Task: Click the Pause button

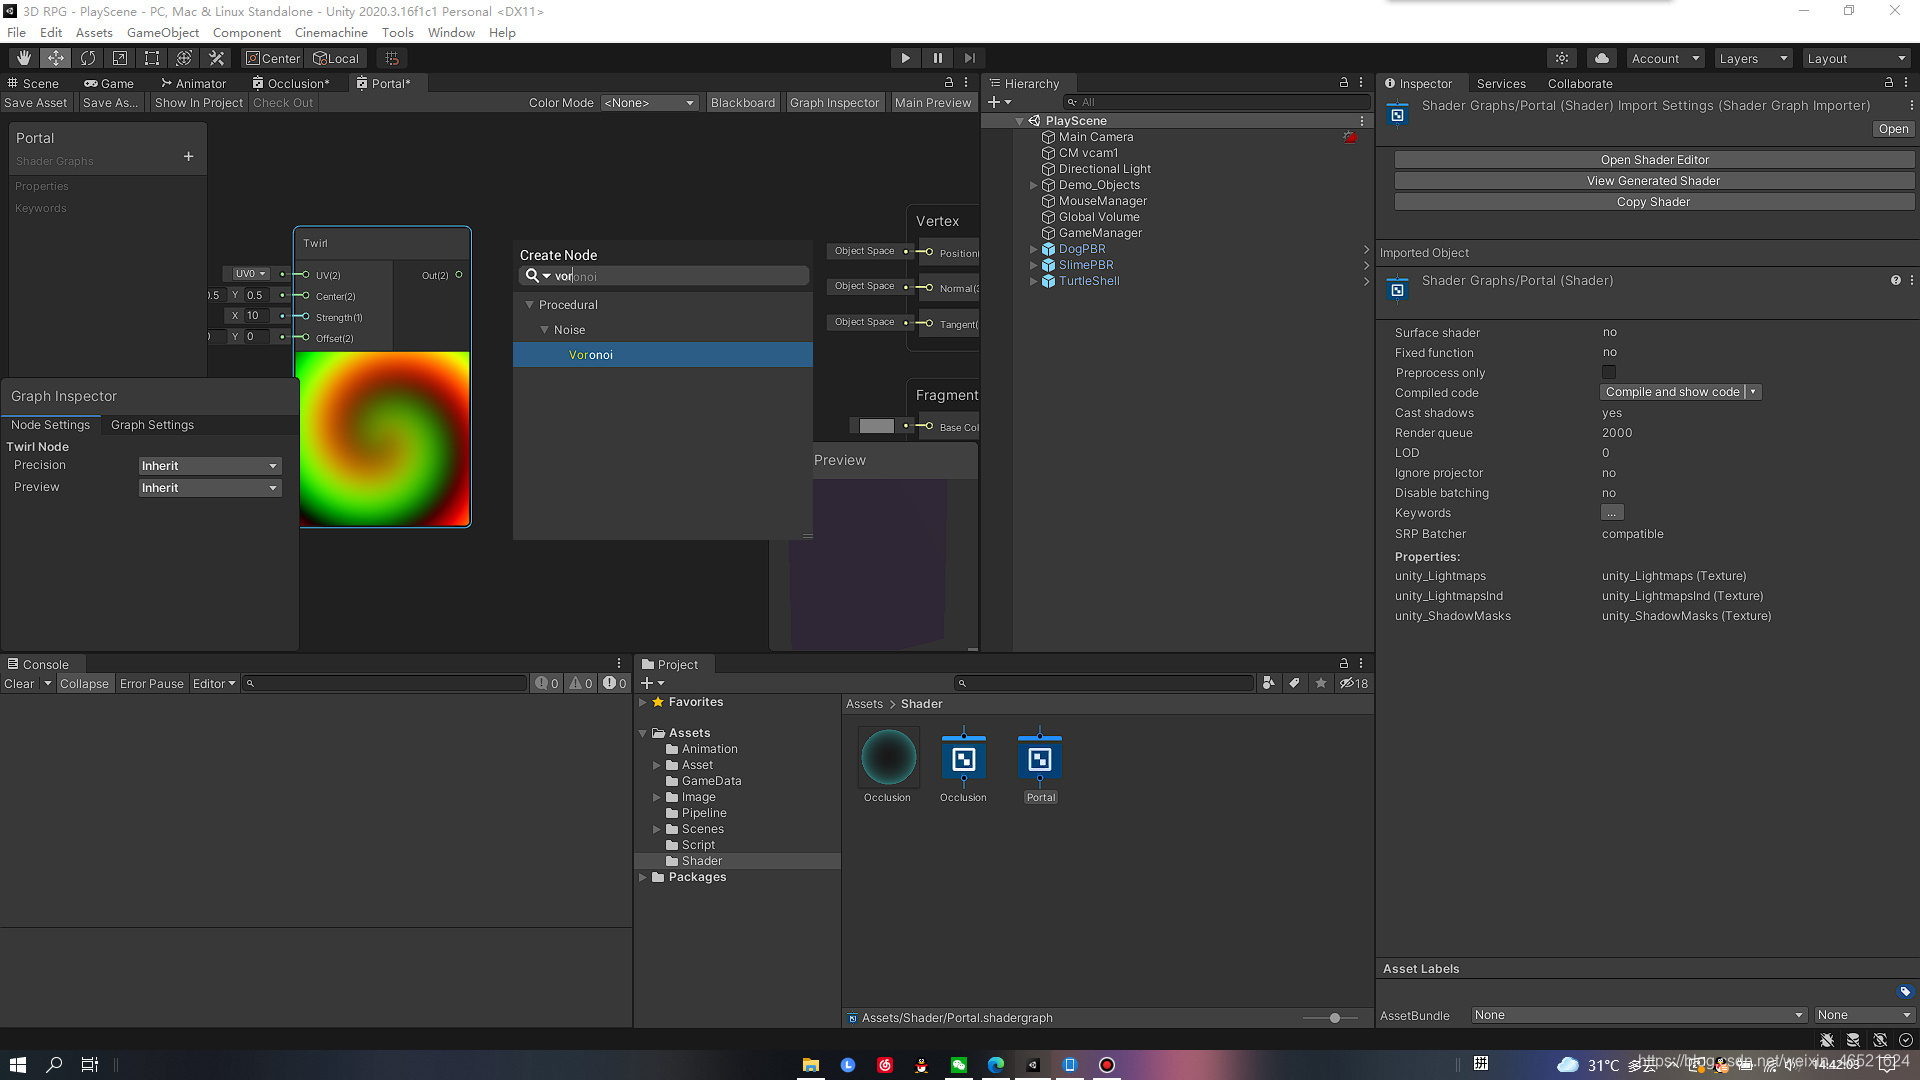Action: (937, 58)
